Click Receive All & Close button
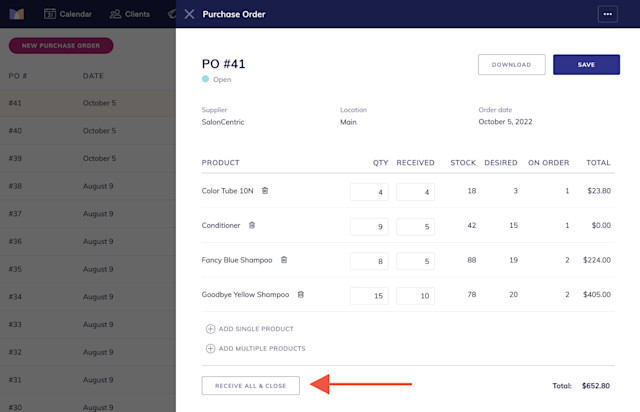Image resolution: width=640 pixels, height=412 pixels. [251, 385]
